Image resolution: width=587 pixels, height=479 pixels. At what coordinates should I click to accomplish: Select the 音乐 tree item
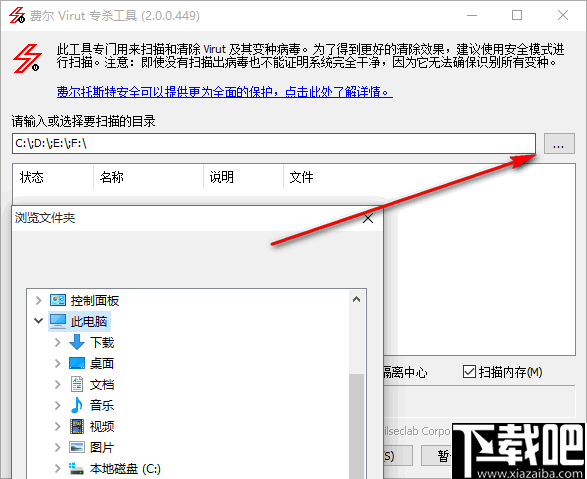pyautogui.click(x=102, y=405)
